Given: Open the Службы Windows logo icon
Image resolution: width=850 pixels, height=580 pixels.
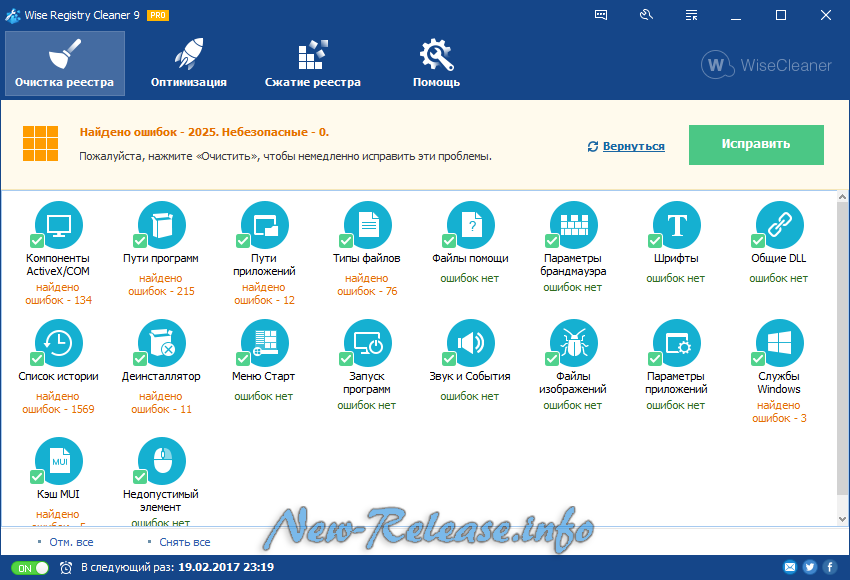Looking at the screenshot, I should [780, 343].
